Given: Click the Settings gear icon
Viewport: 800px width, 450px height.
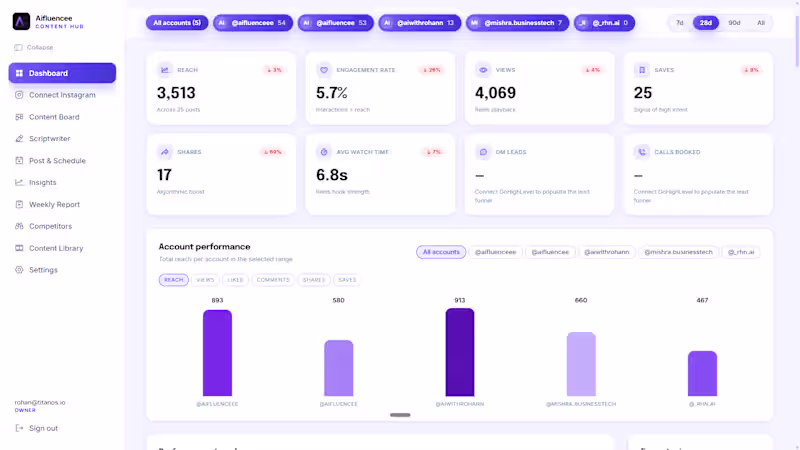Looking at the screenshot, I should [x=19, y=270].
